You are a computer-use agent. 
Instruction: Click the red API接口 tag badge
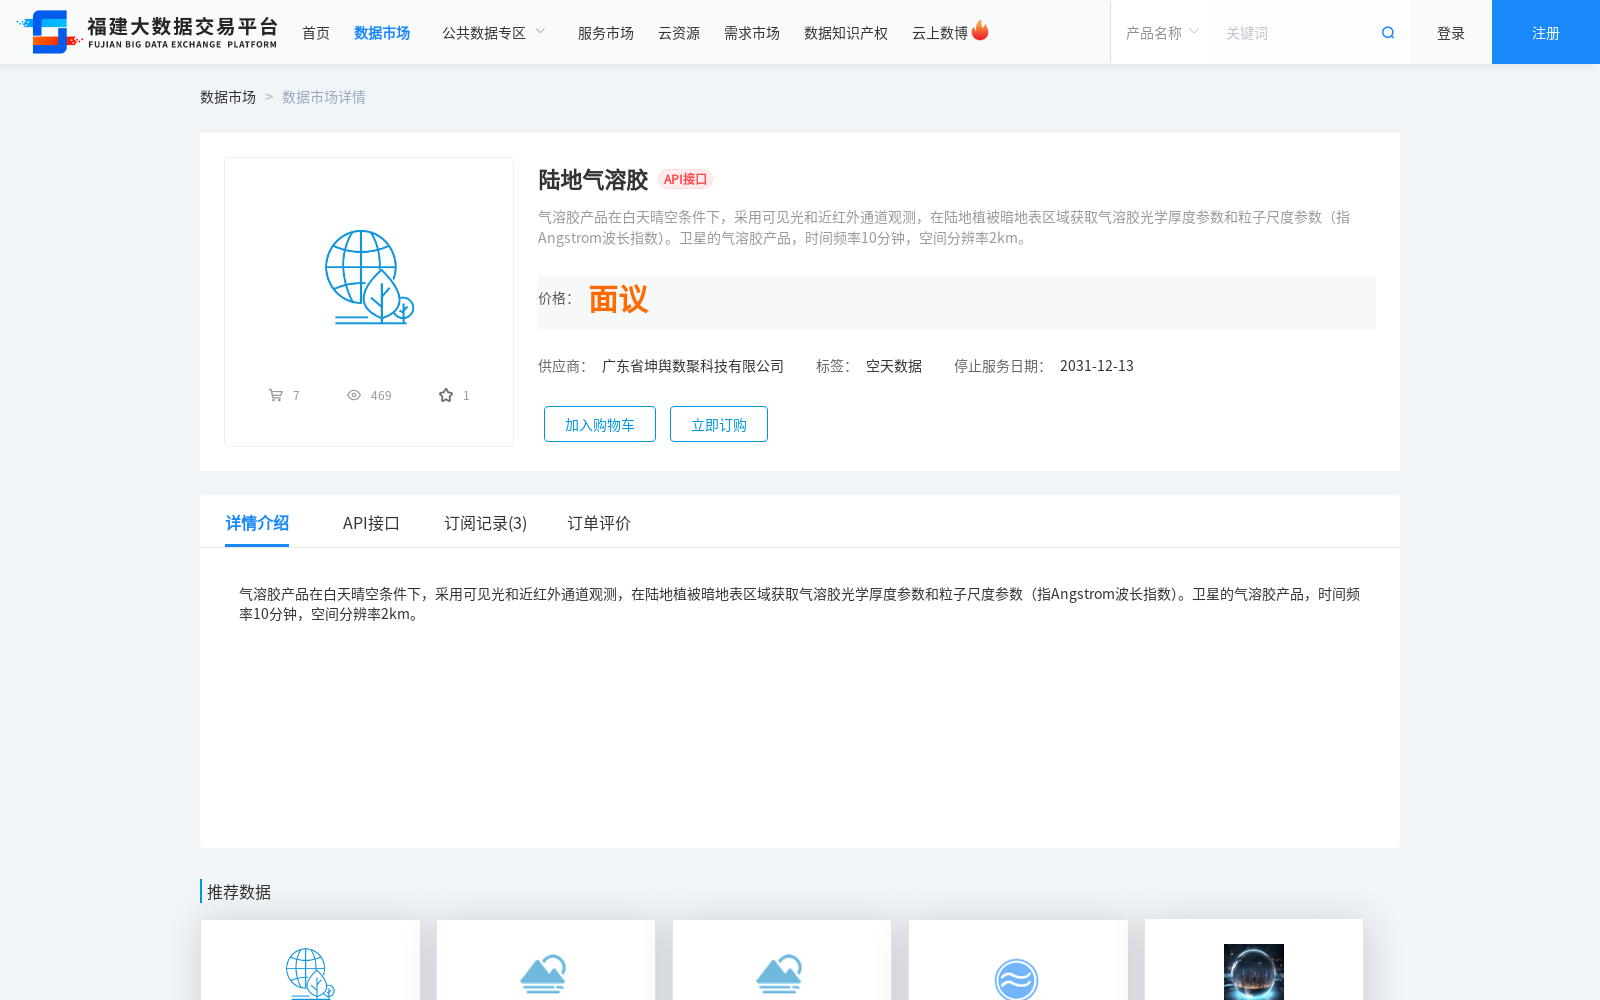click(x=685, y=179)
